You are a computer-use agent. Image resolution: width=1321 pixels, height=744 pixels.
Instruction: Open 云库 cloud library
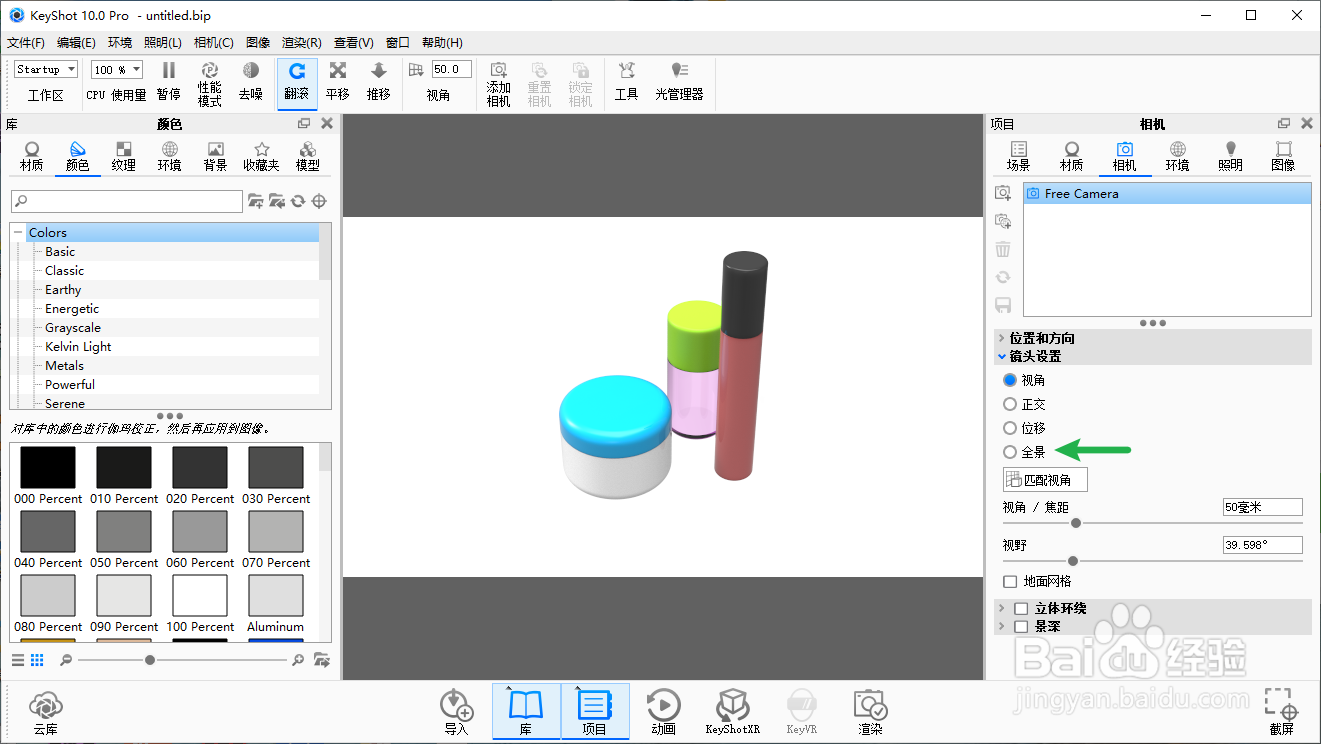point(46,712)
